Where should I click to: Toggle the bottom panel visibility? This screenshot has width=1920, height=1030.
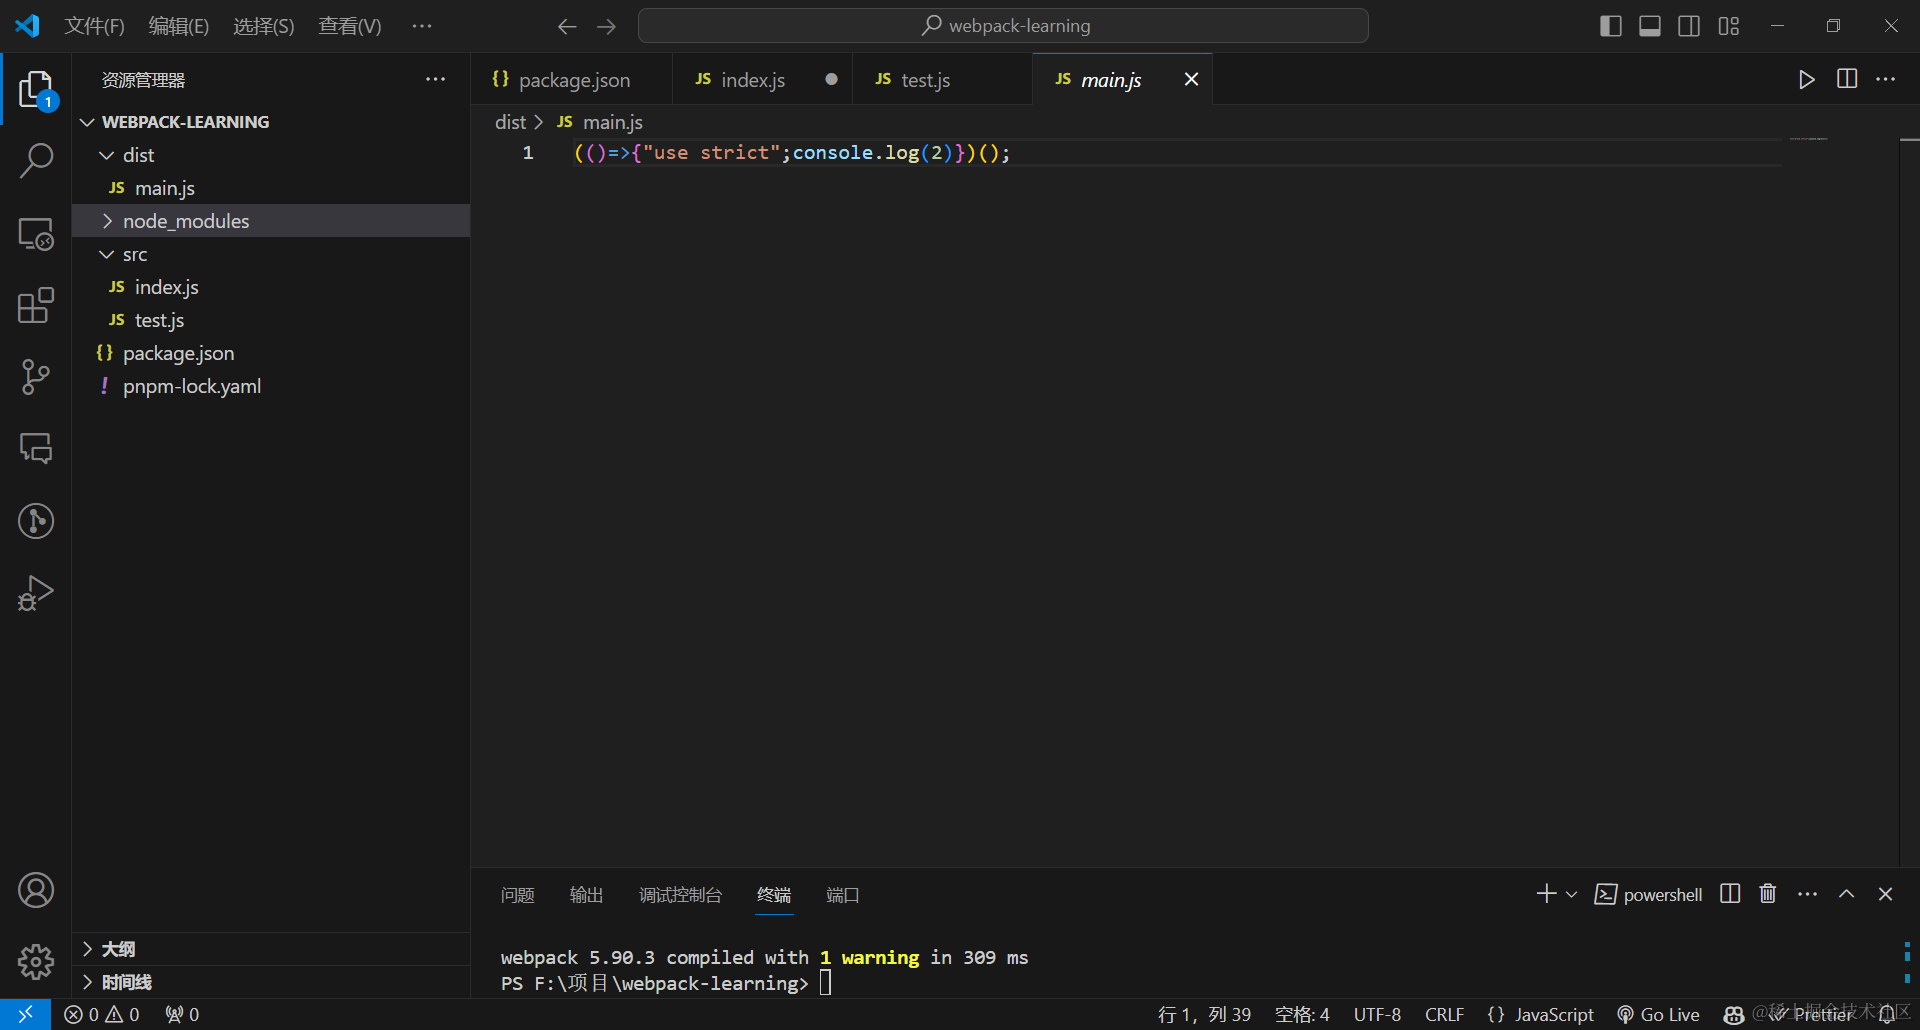coord(1650,26)
